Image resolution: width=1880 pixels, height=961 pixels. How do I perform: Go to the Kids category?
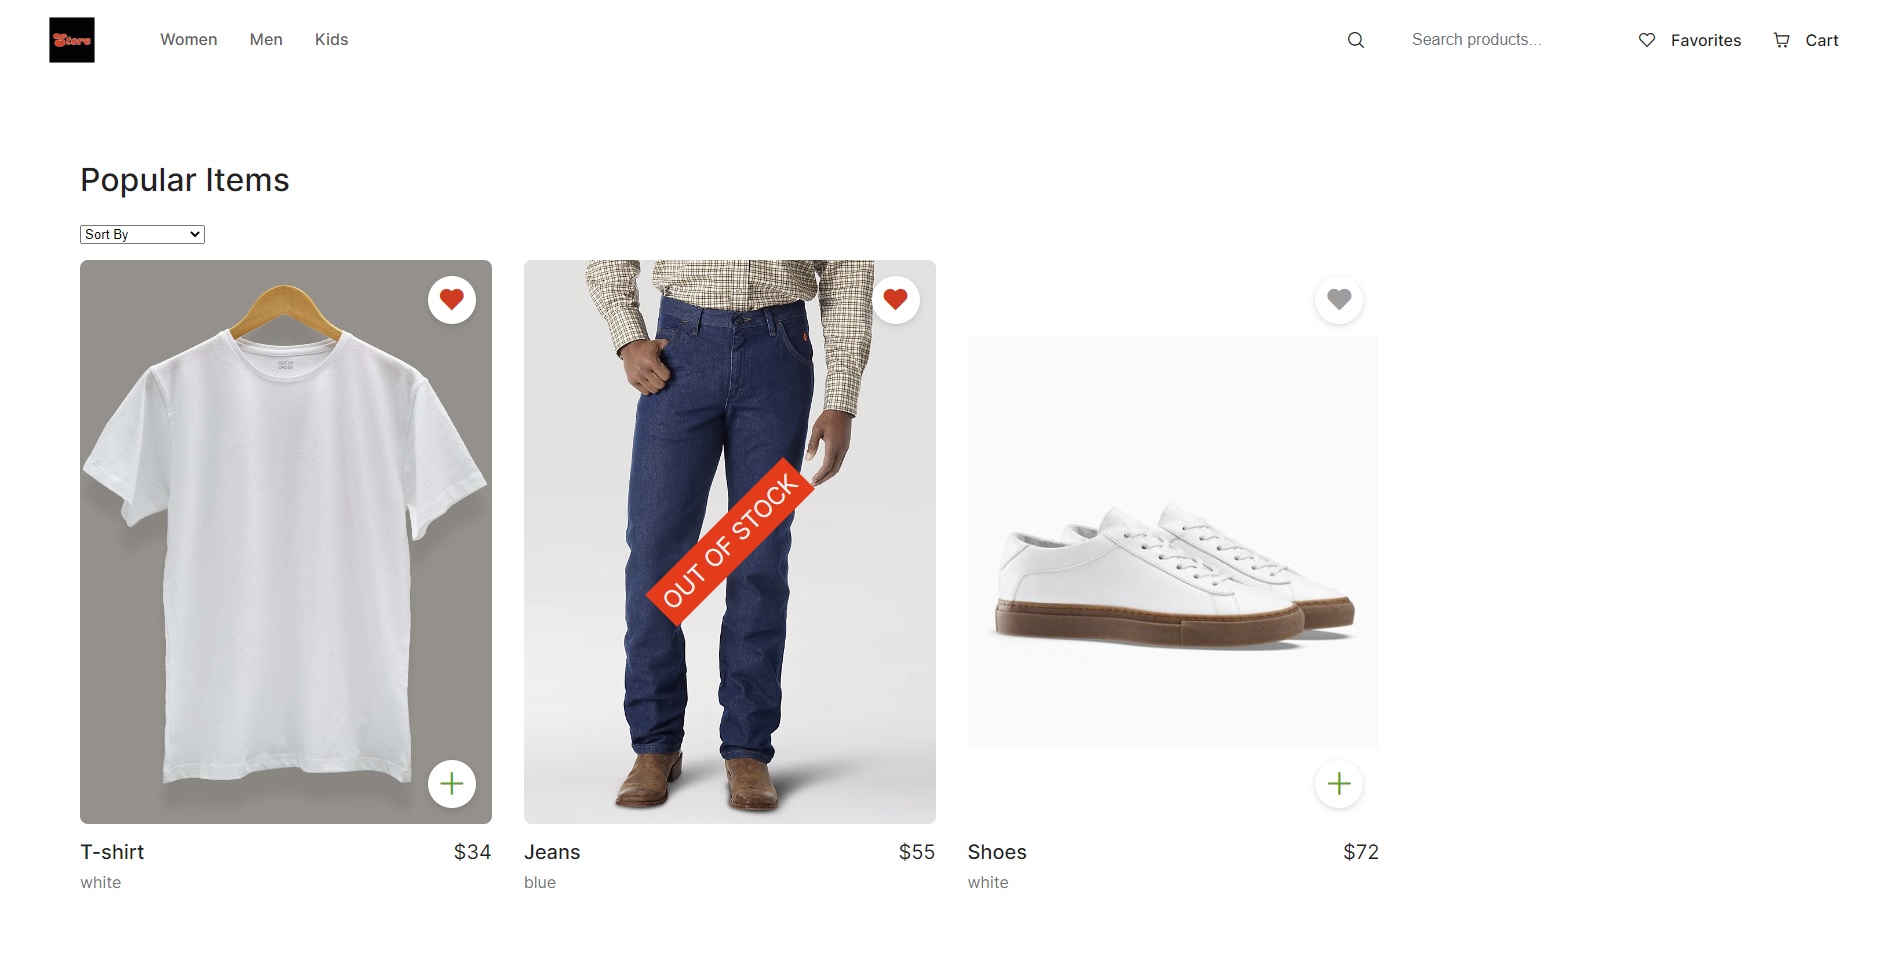(x=331, y=40)
